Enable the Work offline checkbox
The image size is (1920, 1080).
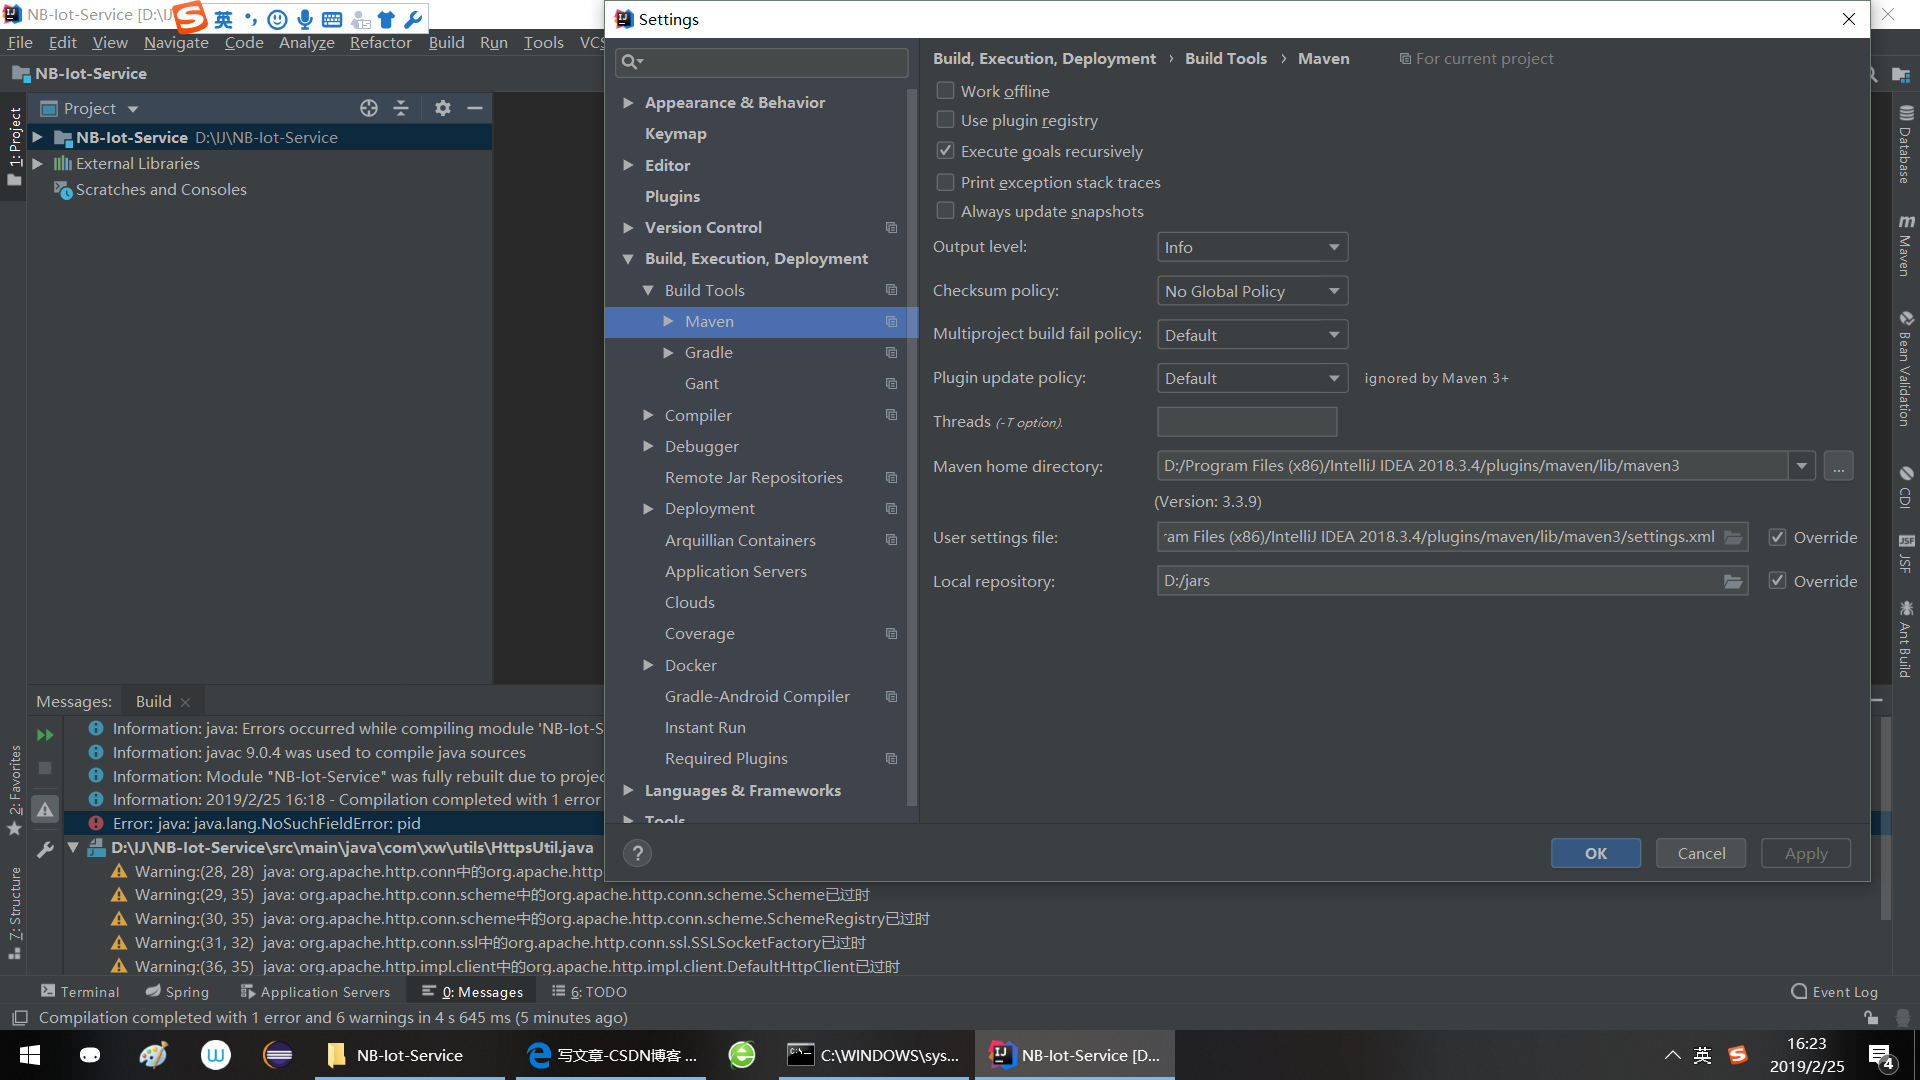point(945,91)
